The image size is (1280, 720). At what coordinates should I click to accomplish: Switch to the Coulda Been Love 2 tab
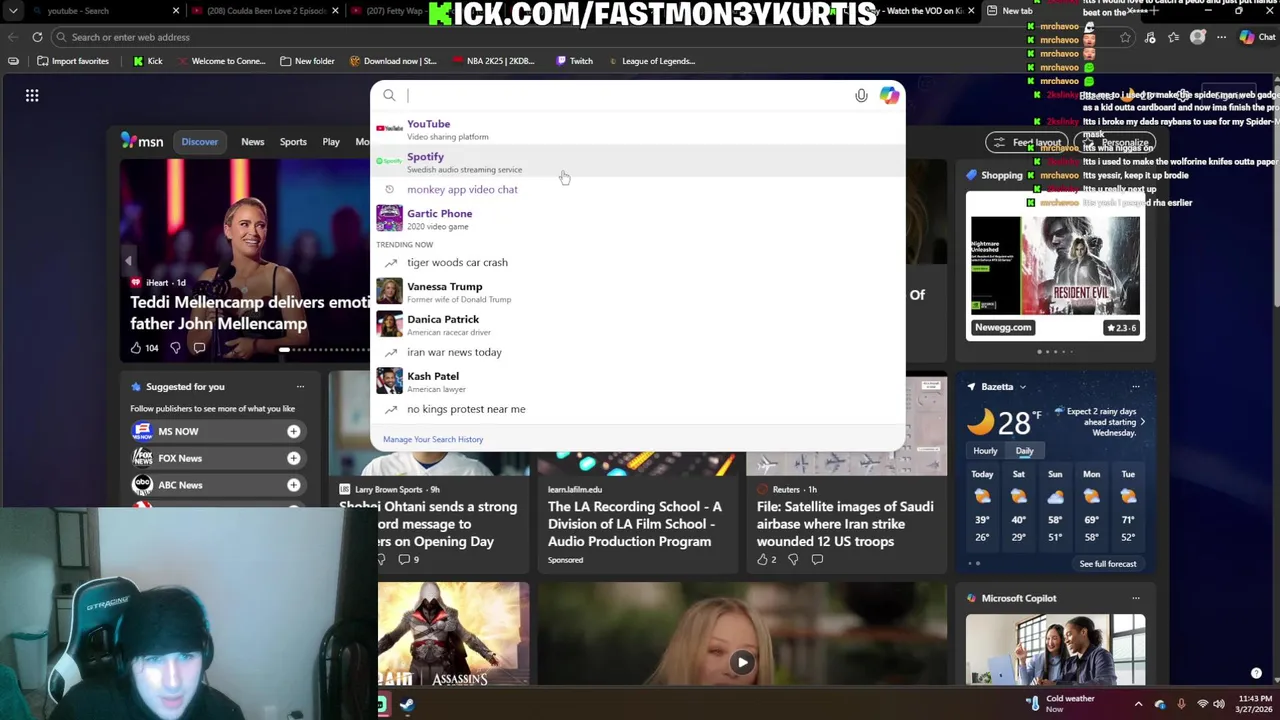[x=265, y=11]
